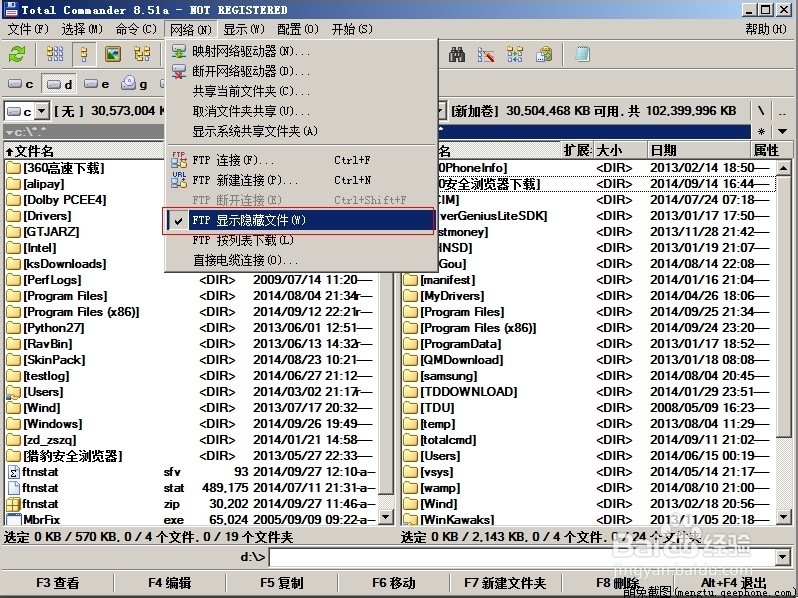Screen dimensions: 798x598
Task: Switch to drive d button
Action: [x=59, y=84]
